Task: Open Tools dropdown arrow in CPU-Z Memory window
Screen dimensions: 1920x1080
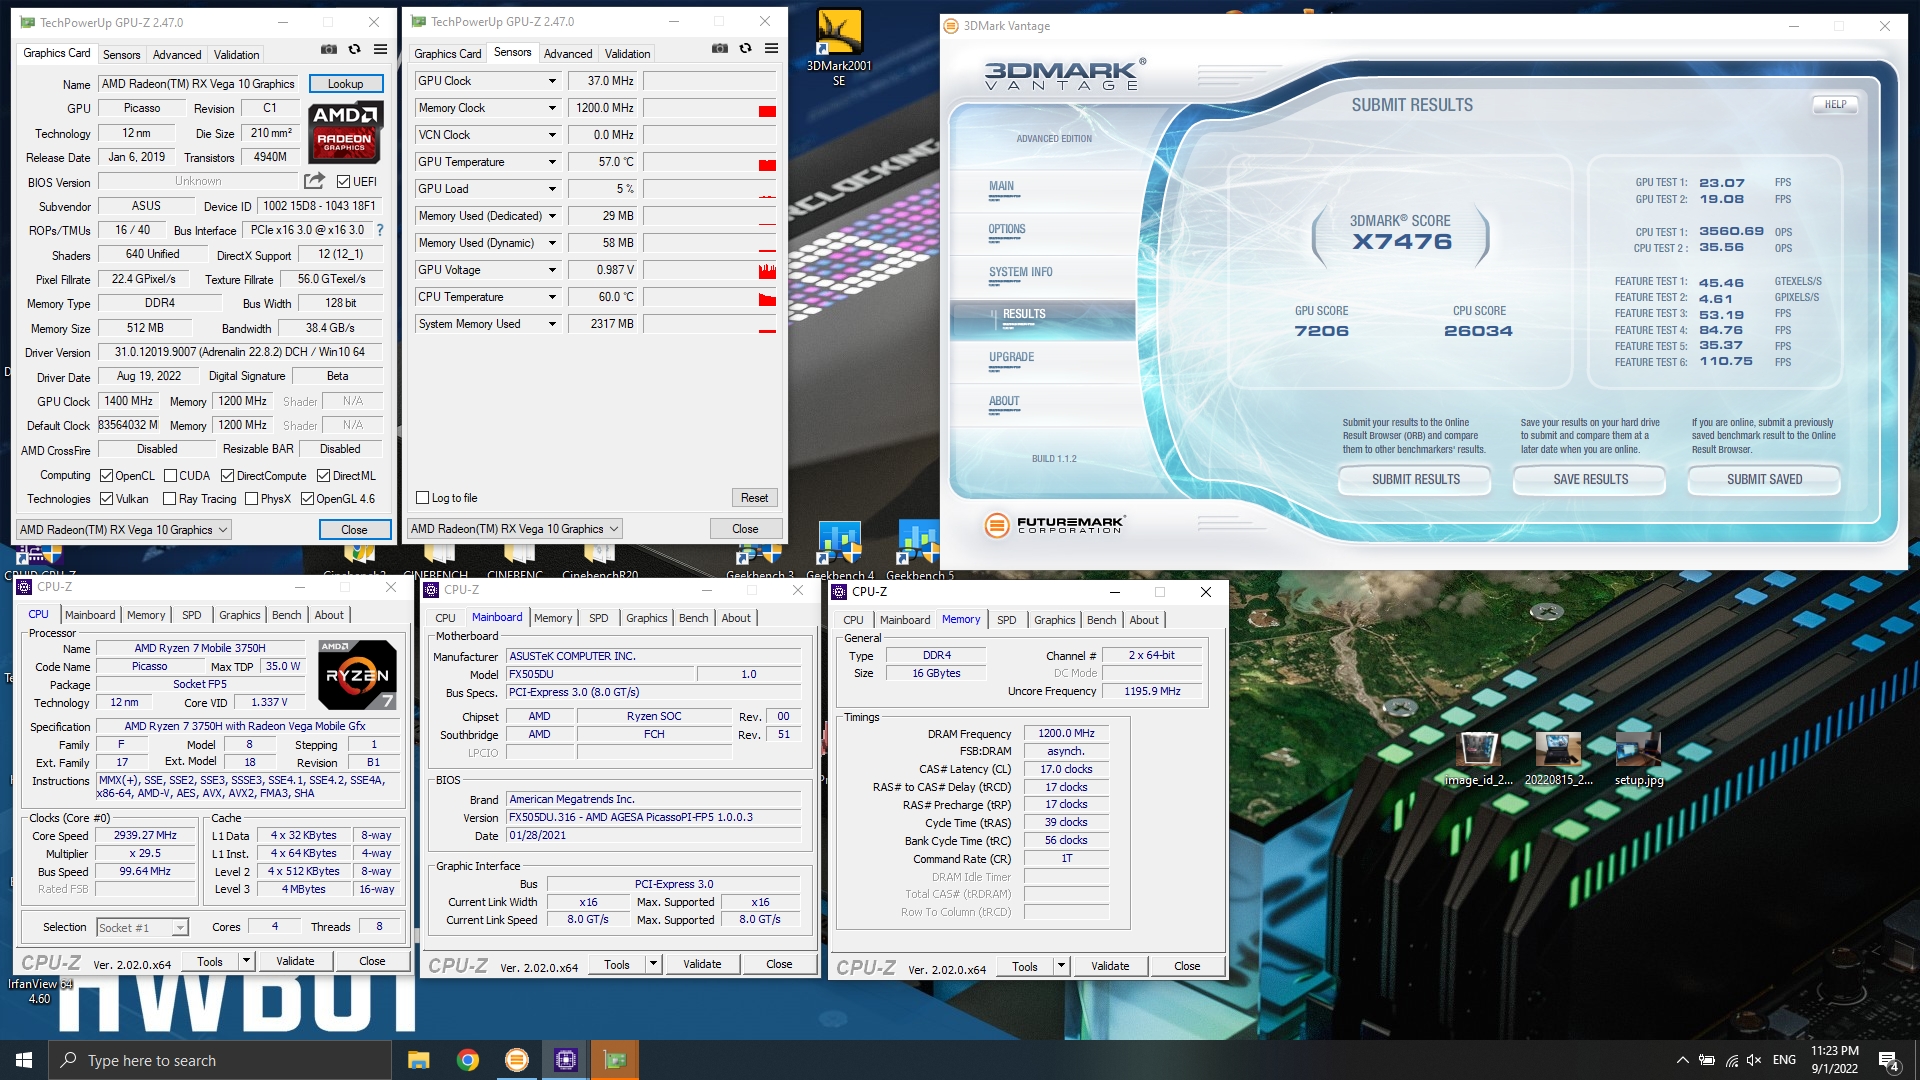Action: tap(1061, 967)
